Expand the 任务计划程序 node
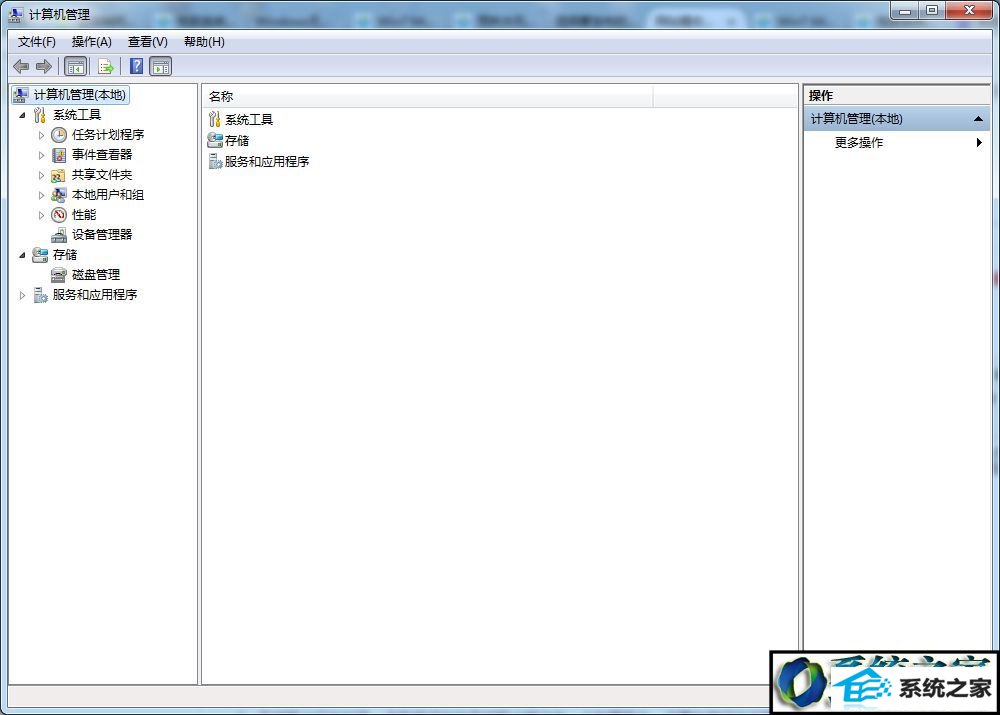The height and width of the screenshot is (715, 1000). point(41,135)
